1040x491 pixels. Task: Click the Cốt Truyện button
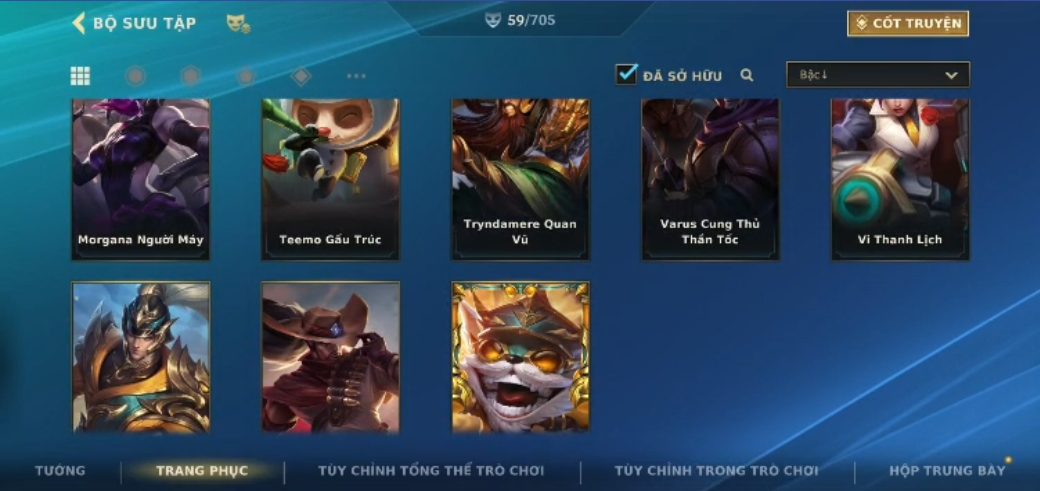click(908, 23)
